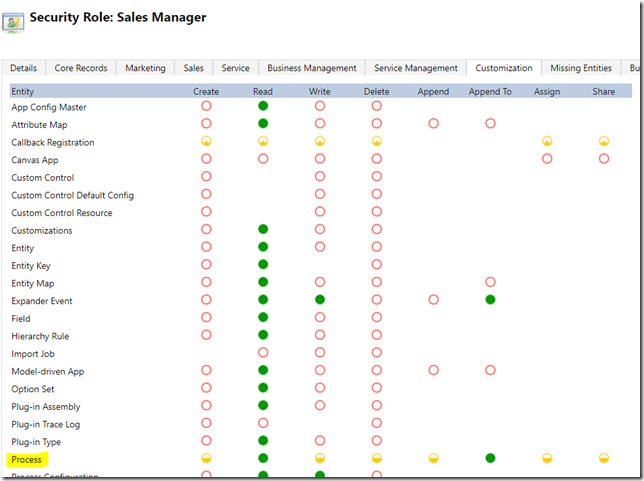Toggle Process Create privilege
Image resolution: width=644 pixels, height=481 pixels.
click(206, 458)
